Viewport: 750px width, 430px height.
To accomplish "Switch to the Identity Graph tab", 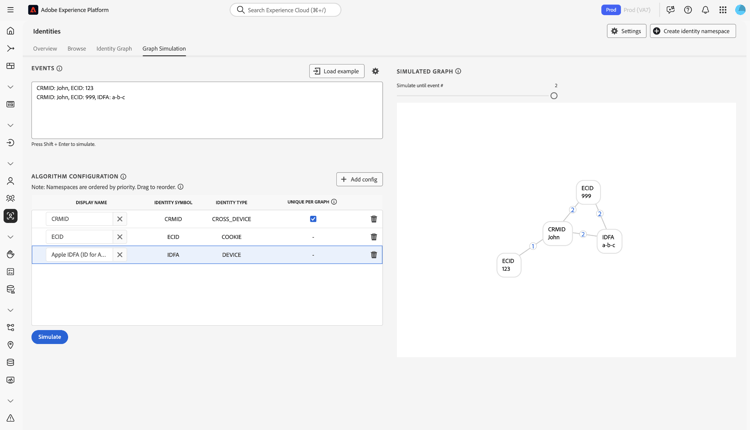I will point(114,48).
